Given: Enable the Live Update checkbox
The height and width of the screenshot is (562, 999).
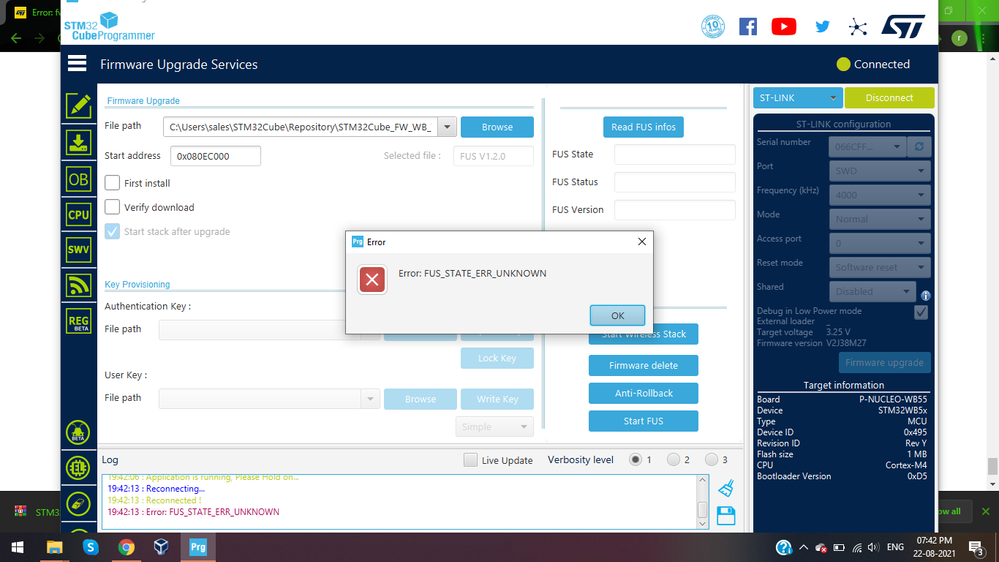Looking at the screenshot, I should click(470, 460).
